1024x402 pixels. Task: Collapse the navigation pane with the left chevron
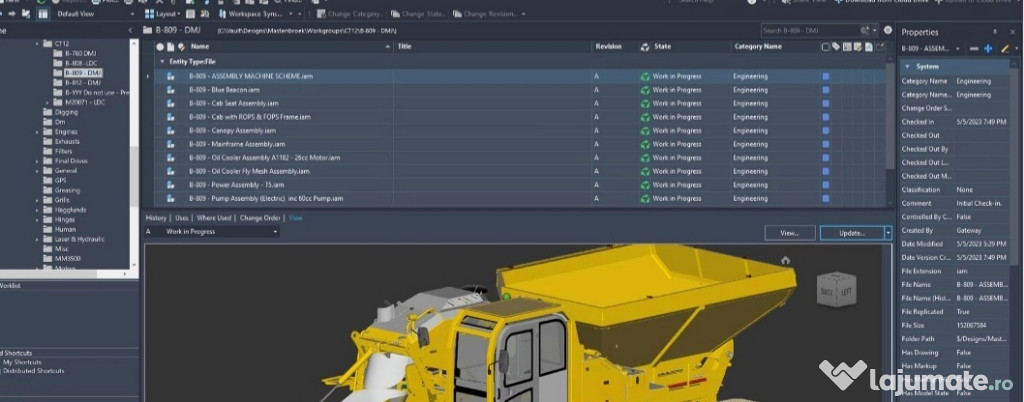tap(130, 30)
